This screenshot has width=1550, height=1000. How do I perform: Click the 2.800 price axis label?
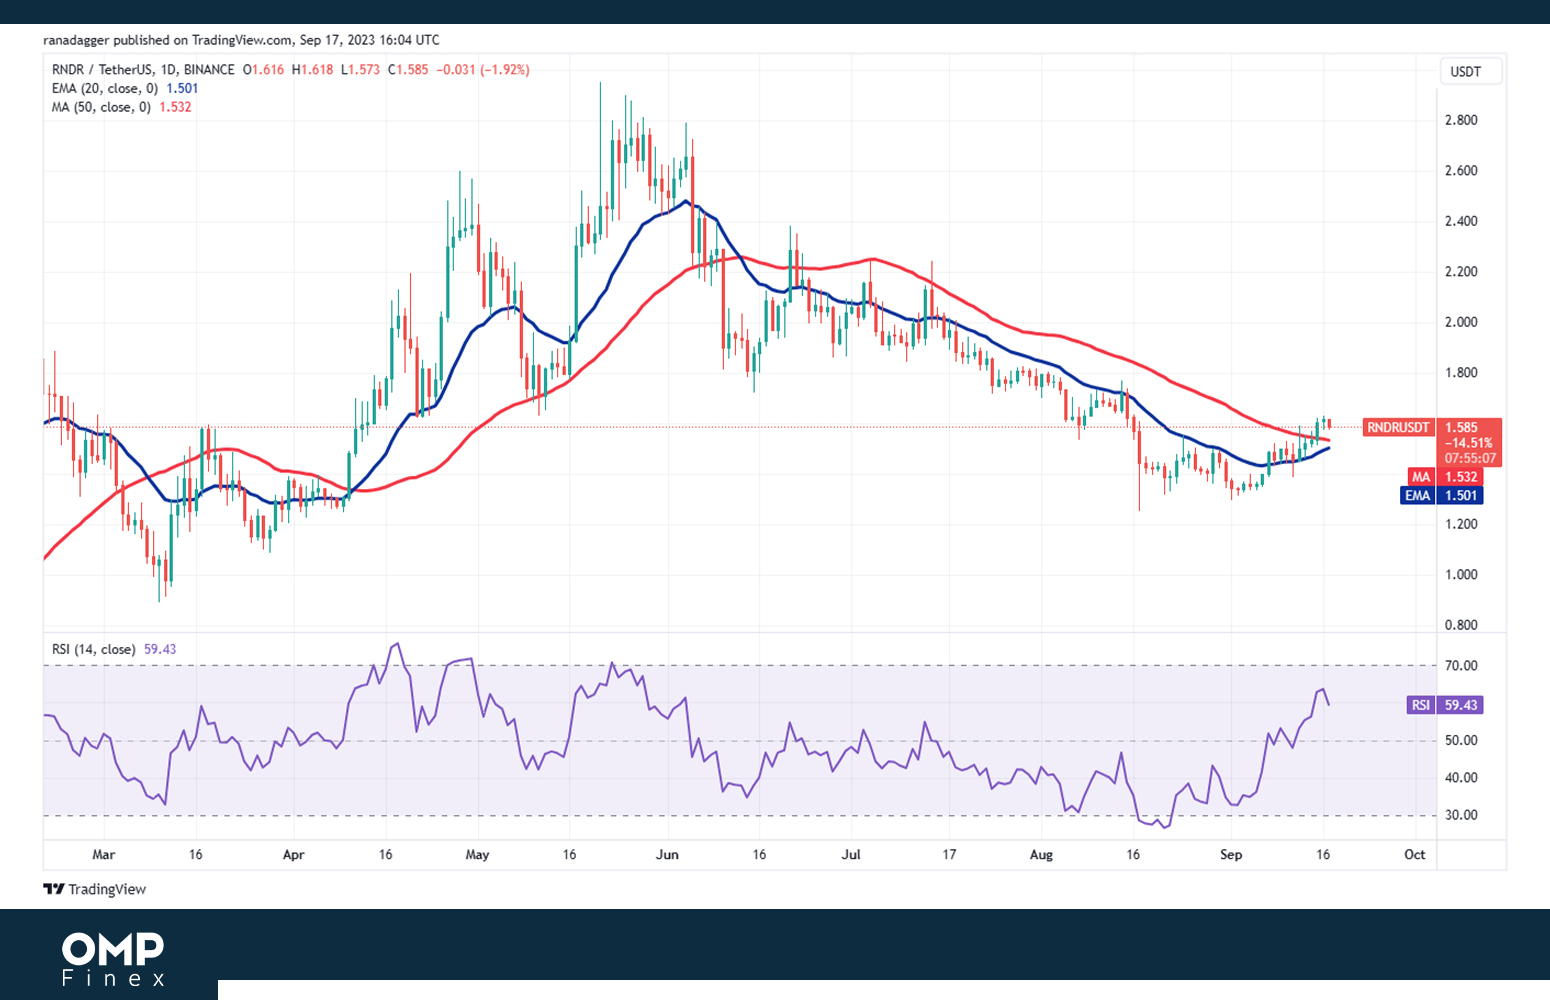pos(1461,120)
